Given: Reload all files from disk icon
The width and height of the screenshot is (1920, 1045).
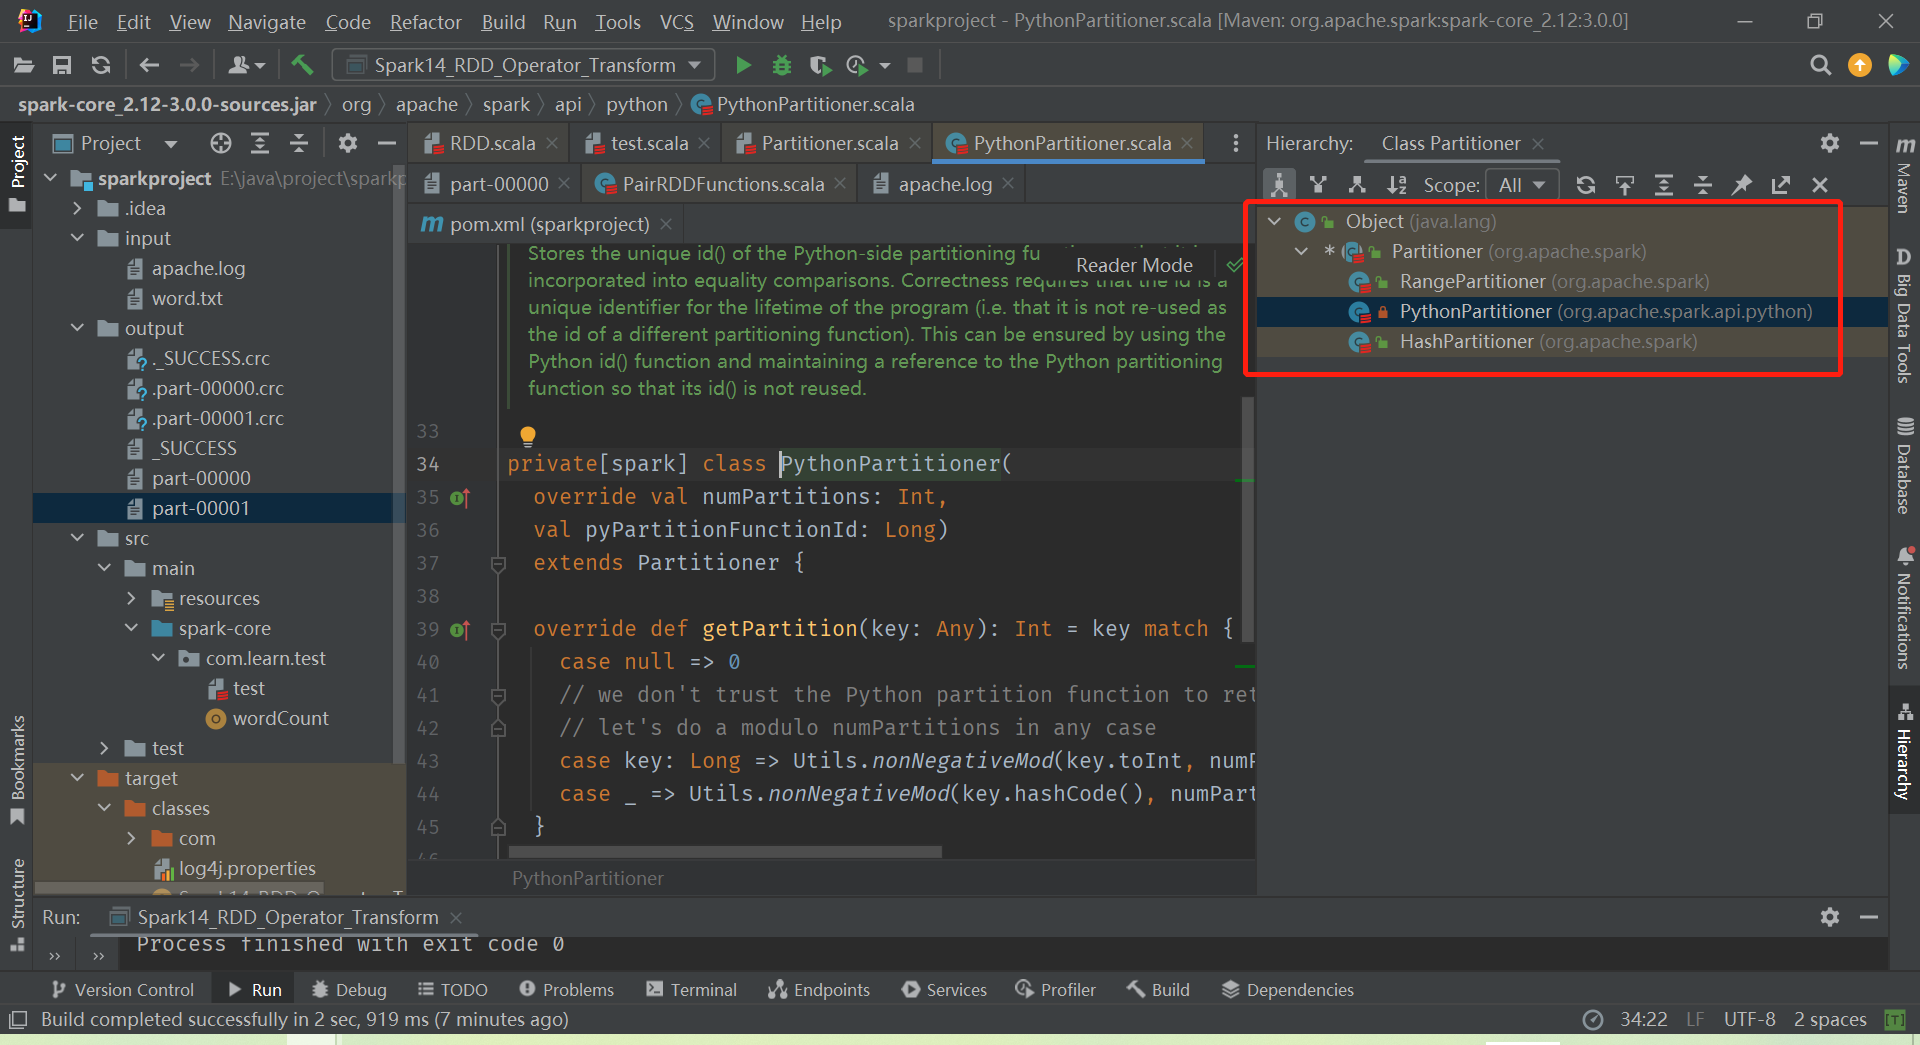Looking at the screenshot, I should [100, 65].
